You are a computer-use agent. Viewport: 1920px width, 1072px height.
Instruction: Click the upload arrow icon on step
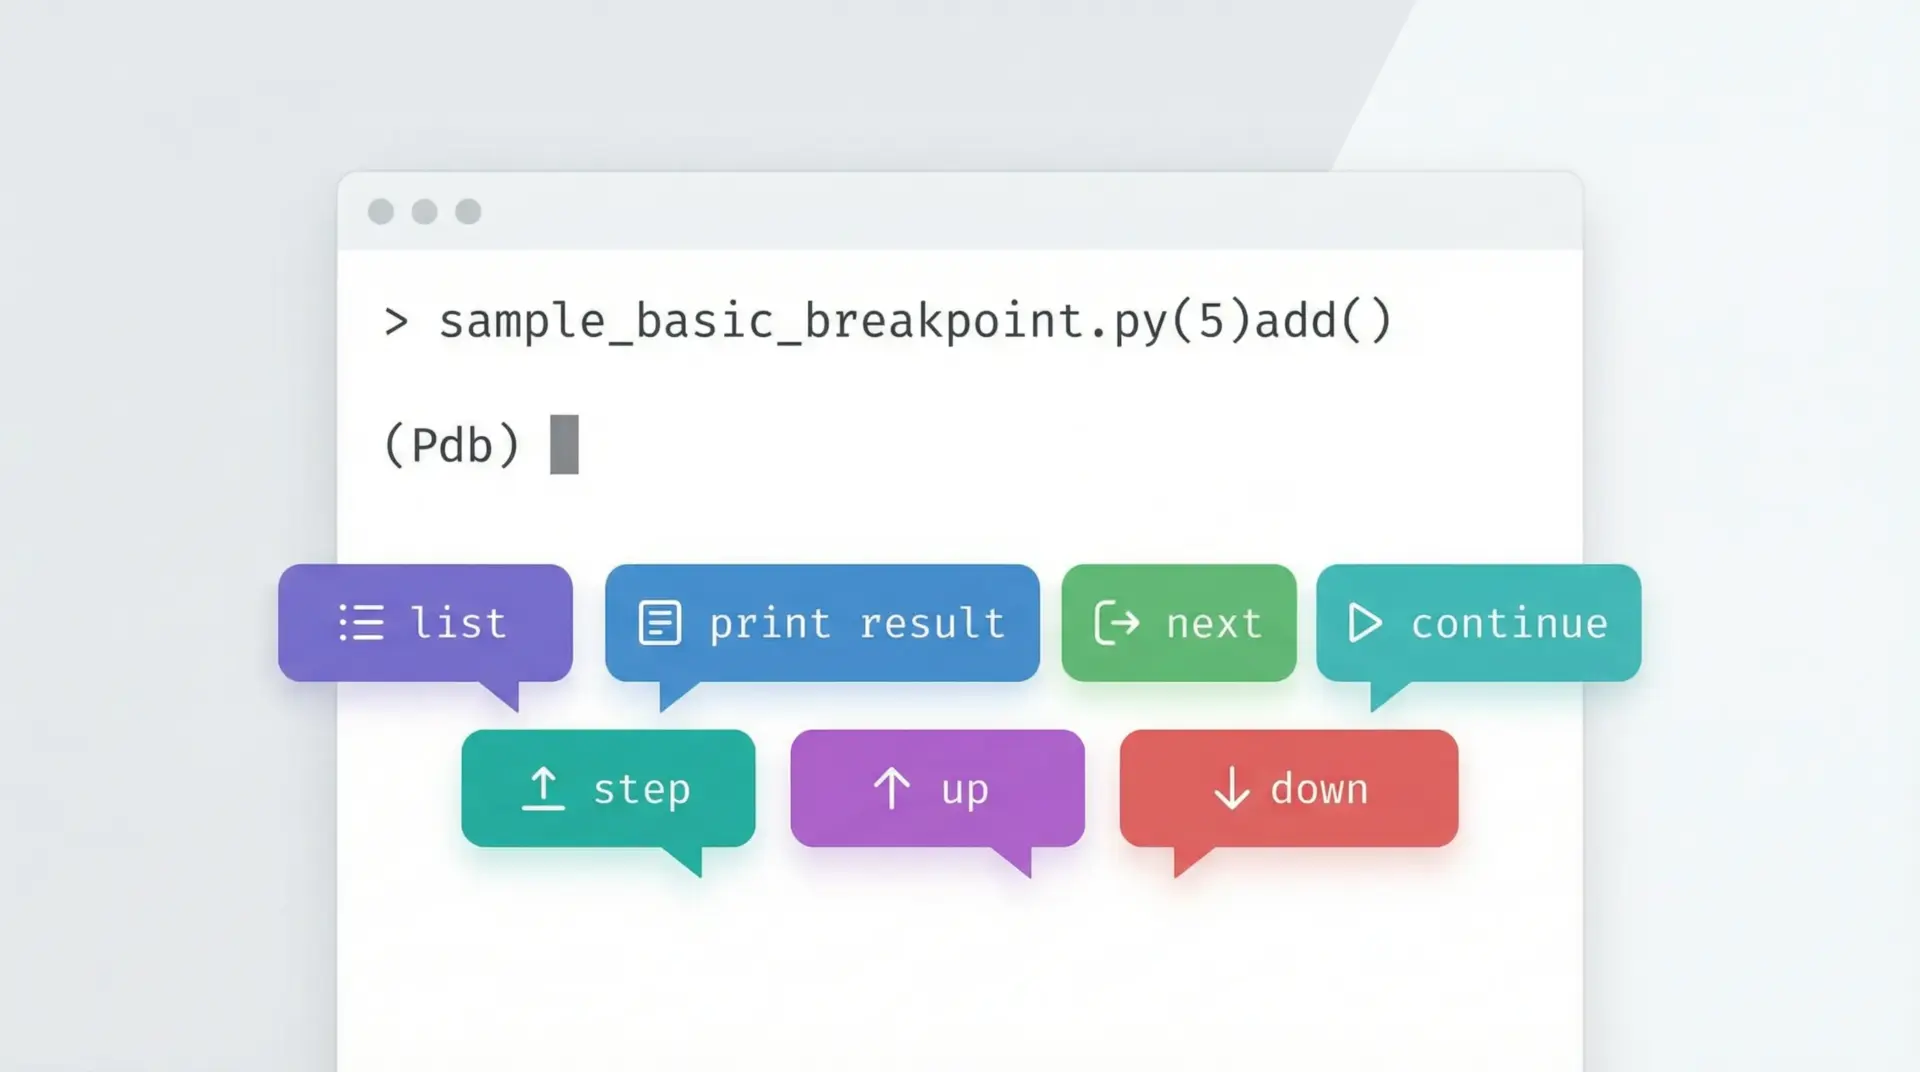[543, 788]
